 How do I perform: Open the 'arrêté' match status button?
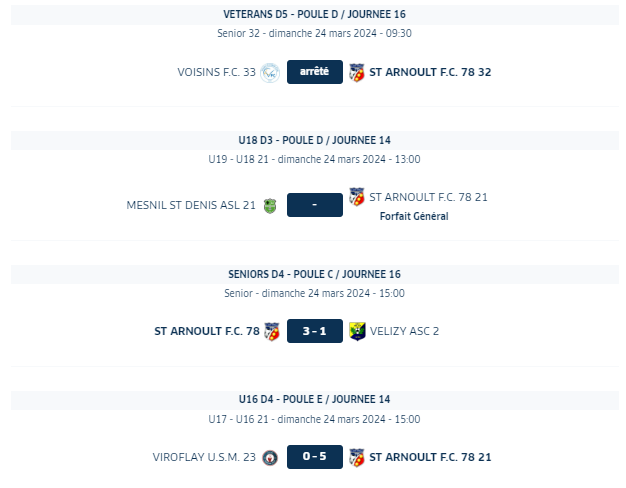tap(315, 72)
